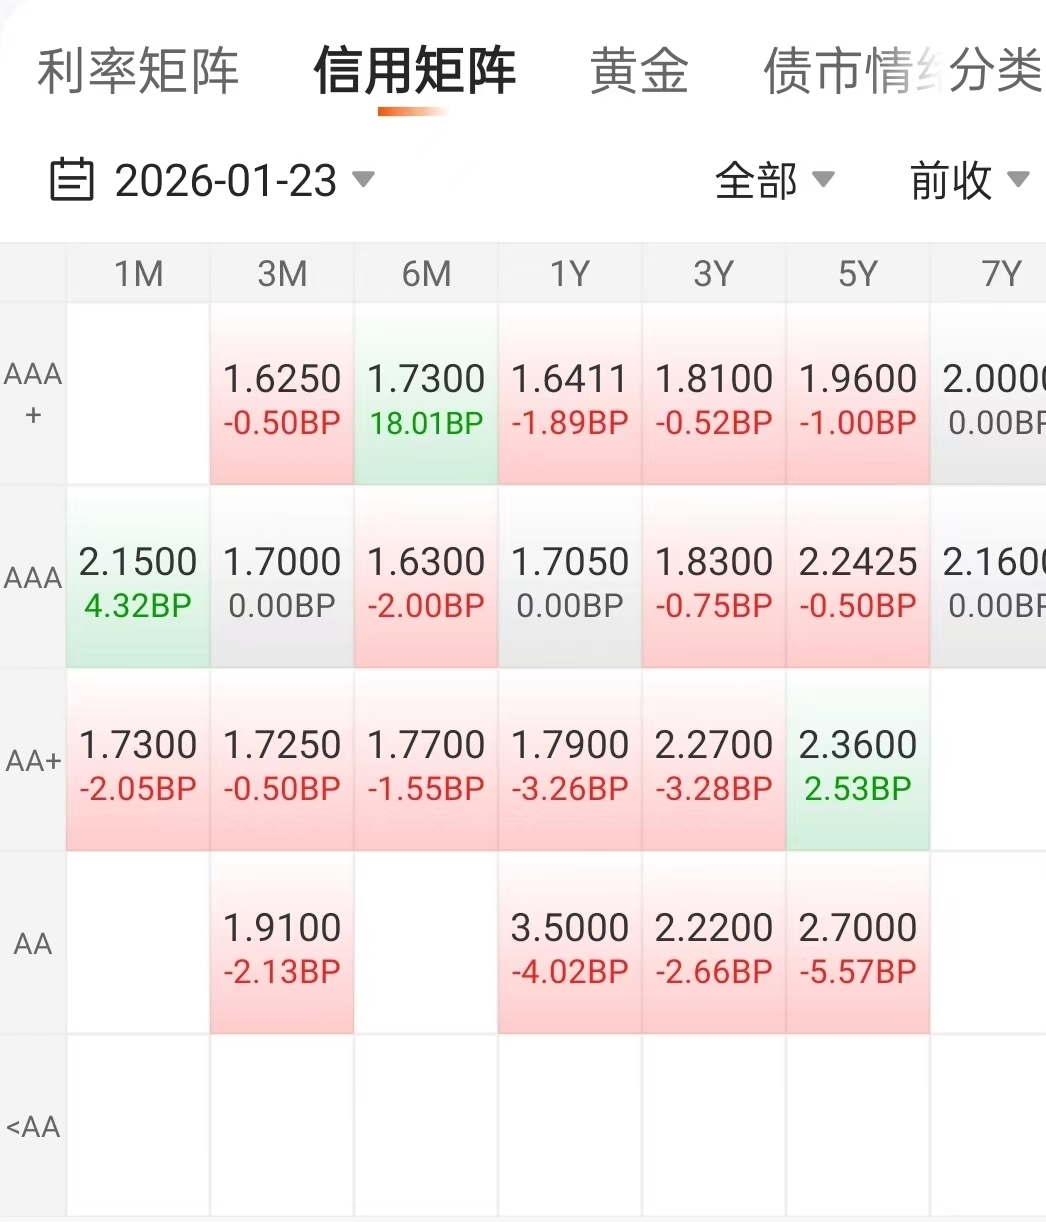The image size is (1046, 1222).
Task: Switch to the 利率矩阵 tab
Action: tap(138, 71)
